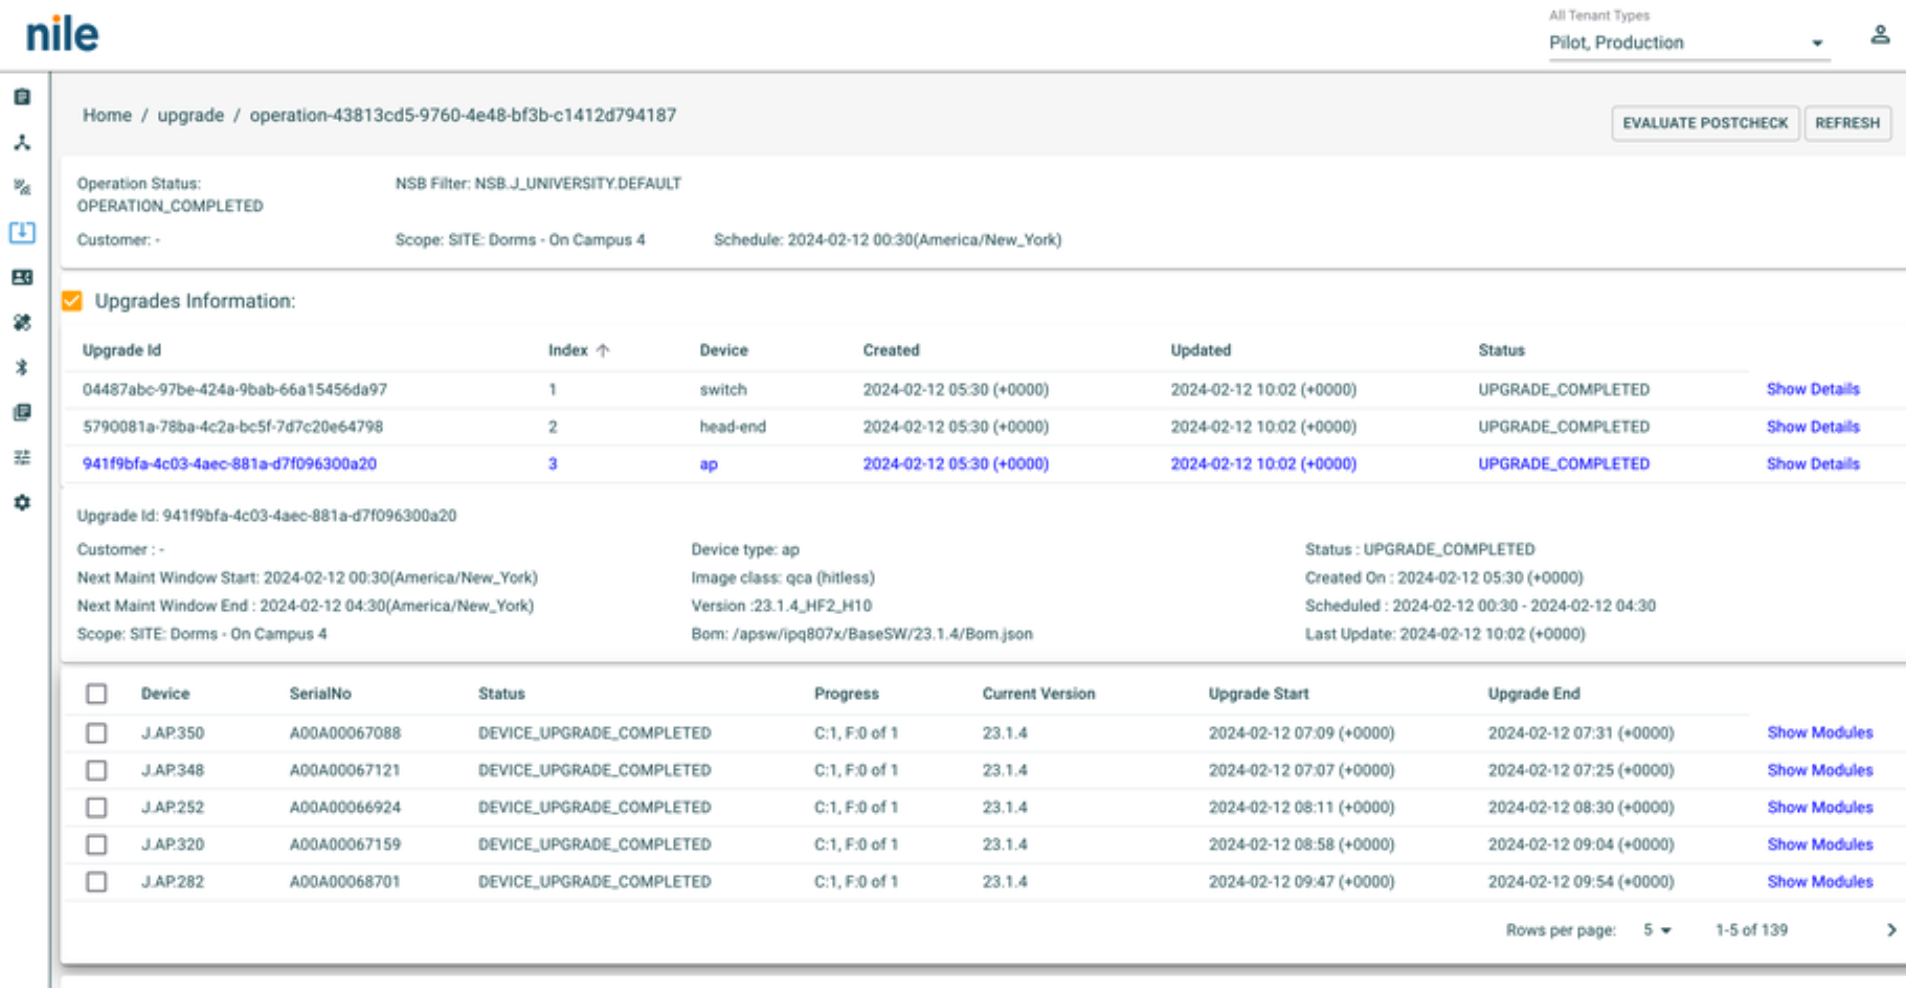
Task: Sort by the Upgrade Id column header
Action: [x=121, y=350]
